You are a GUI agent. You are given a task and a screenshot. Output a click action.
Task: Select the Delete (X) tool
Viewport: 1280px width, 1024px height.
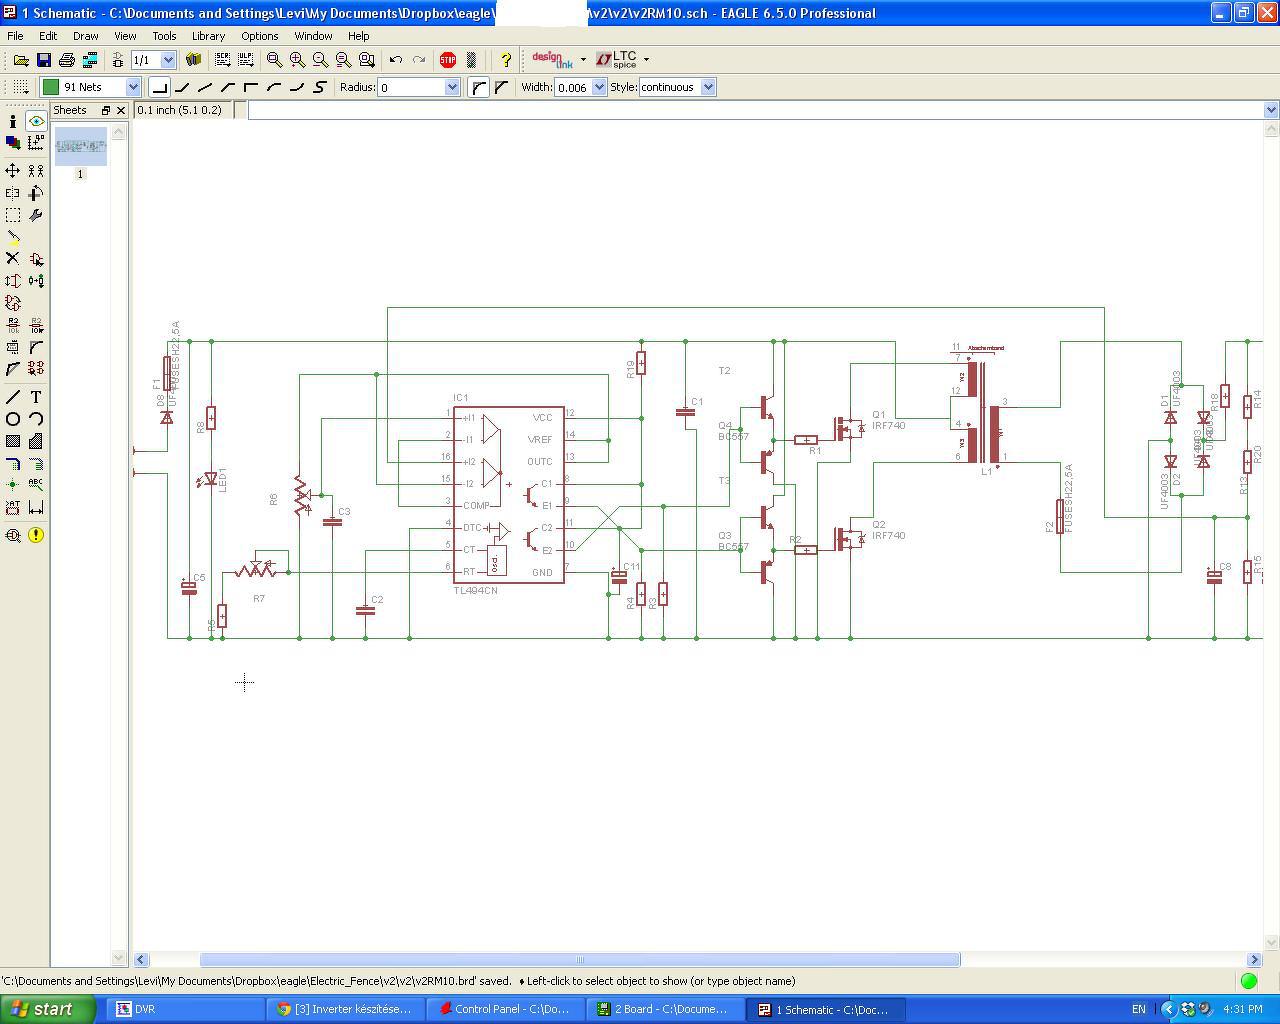pyautogui.click(x=13, y=259)
